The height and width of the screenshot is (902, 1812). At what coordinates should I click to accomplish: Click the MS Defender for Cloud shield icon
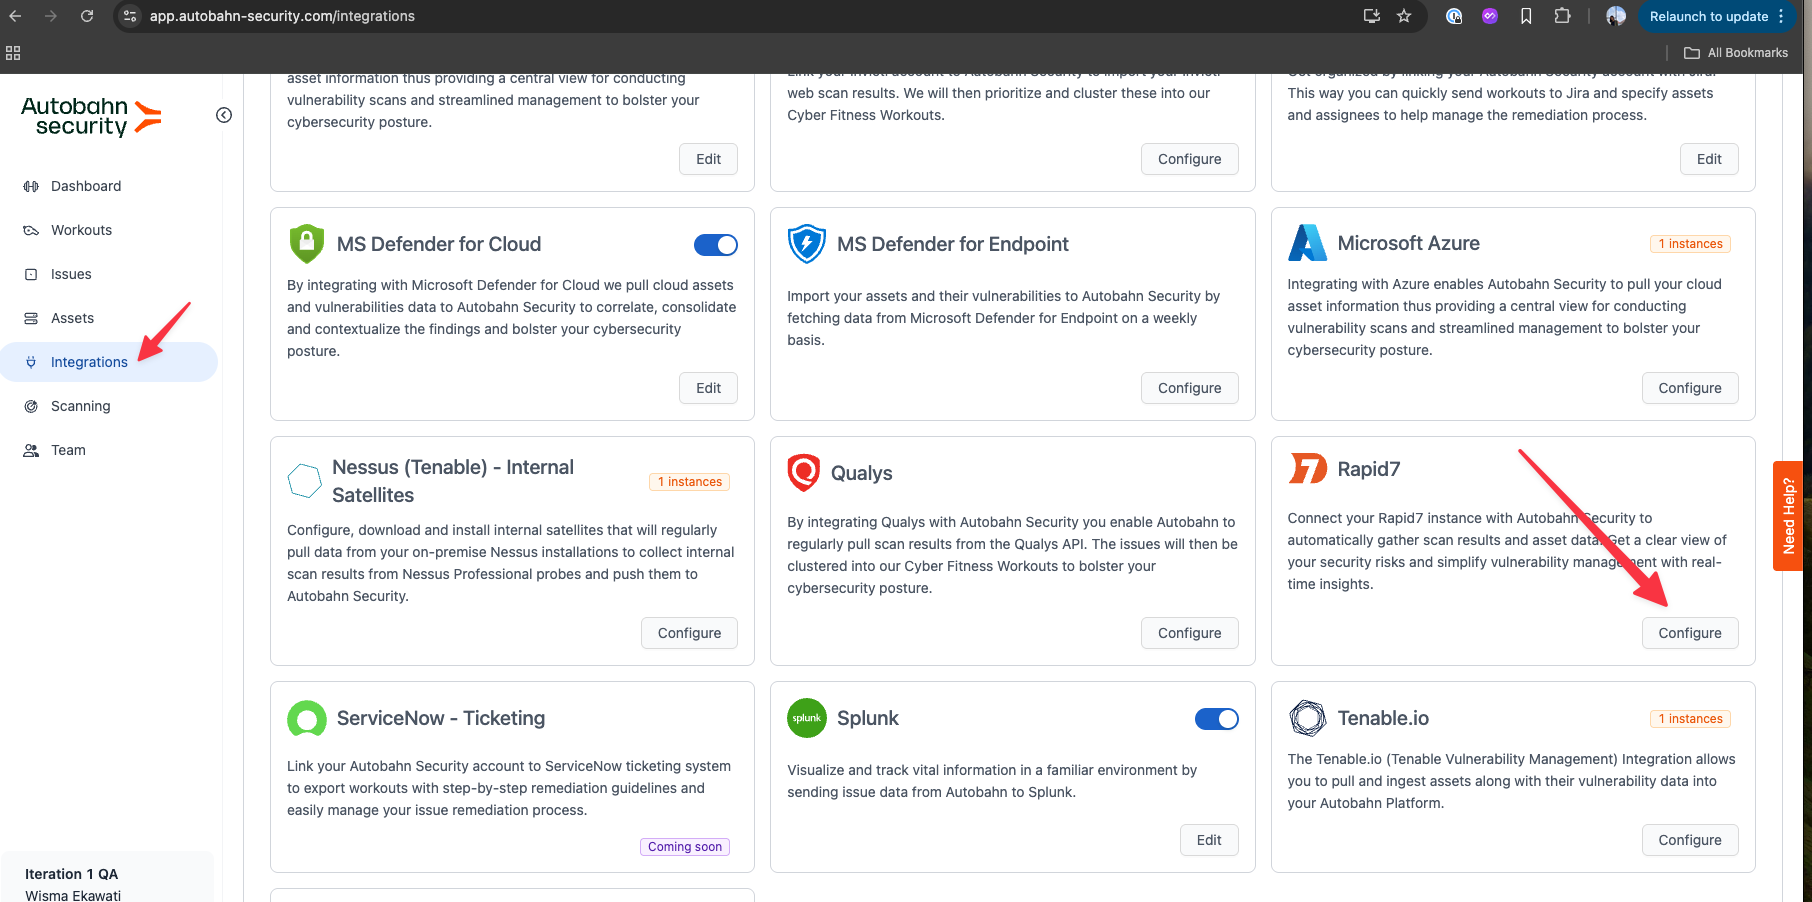(307, 244)
